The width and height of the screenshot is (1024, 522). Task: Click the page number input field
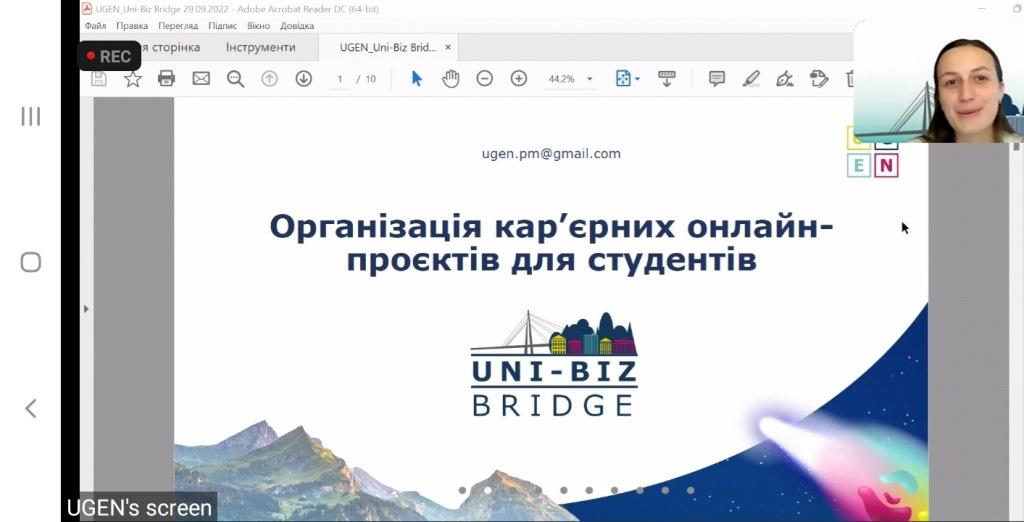coord(340,79)
